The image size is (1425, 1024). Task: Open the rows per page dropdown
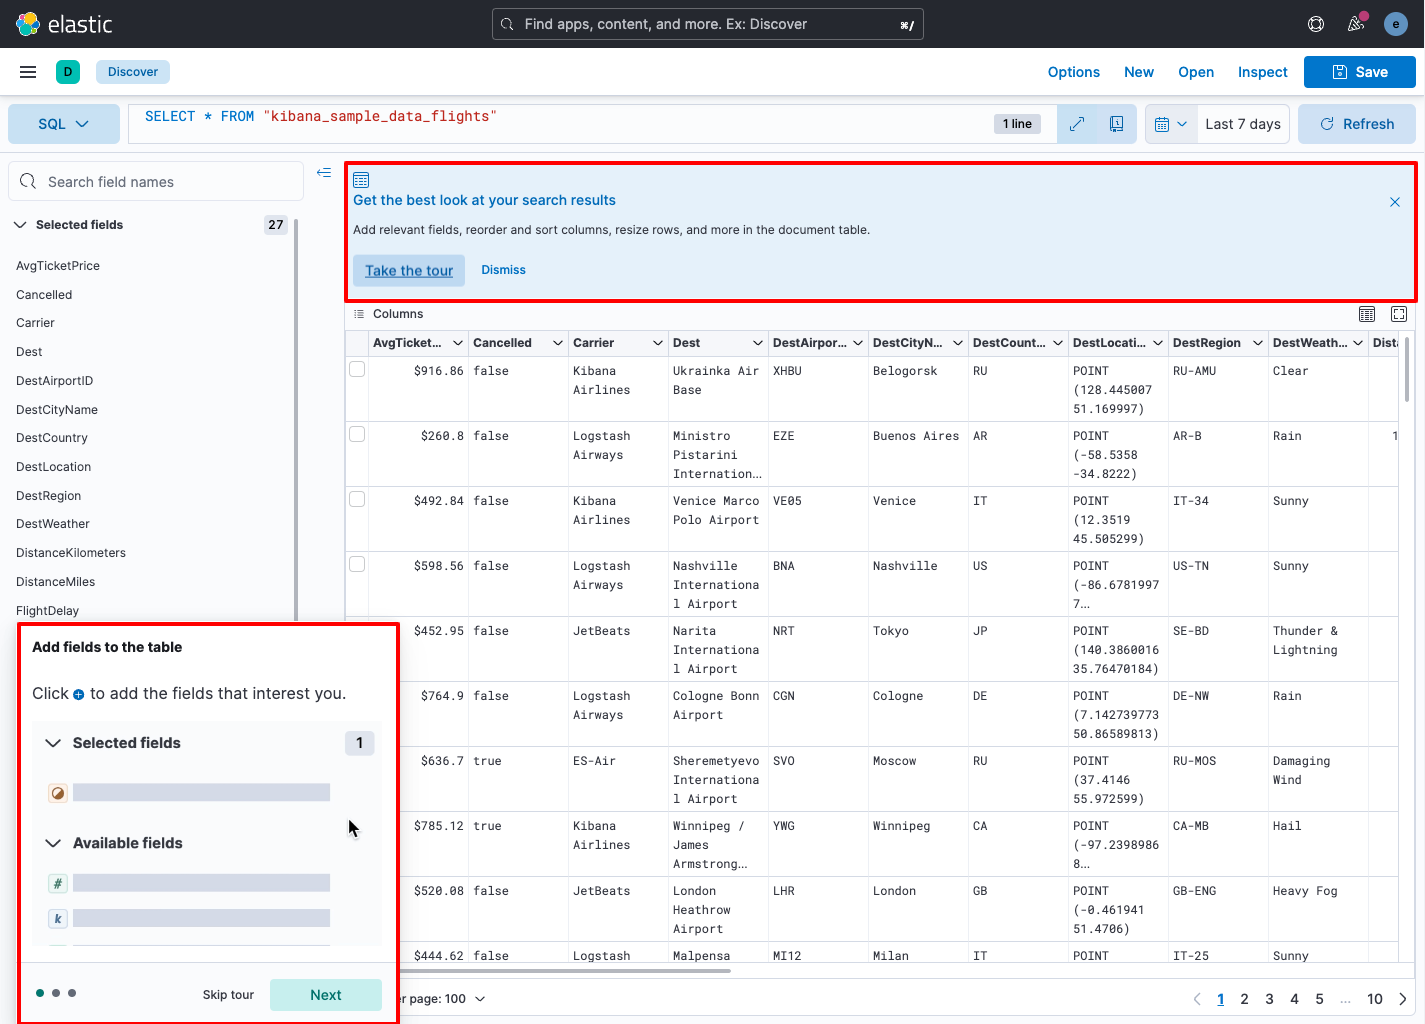(443, 999)
